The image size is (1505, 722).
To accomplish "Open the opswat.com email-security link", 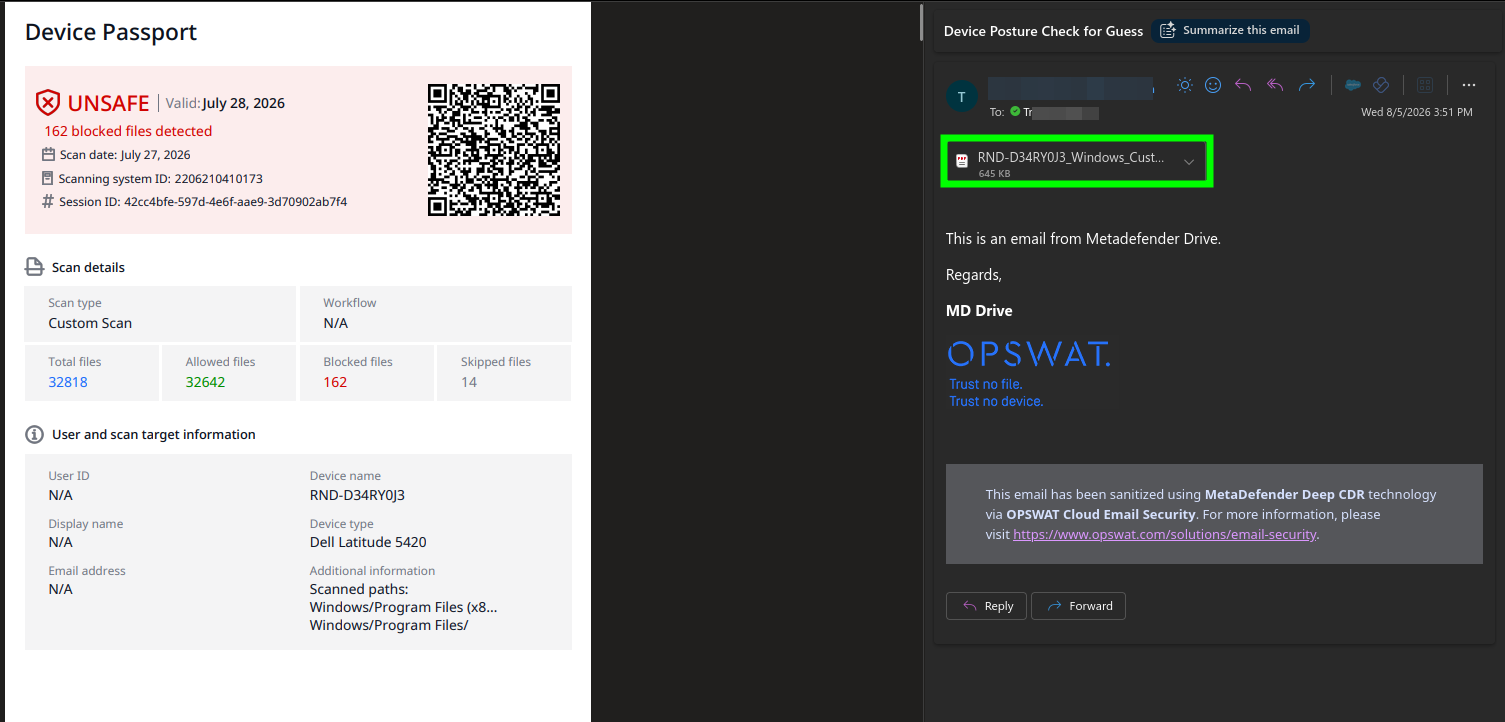I will click(1165, 535).
